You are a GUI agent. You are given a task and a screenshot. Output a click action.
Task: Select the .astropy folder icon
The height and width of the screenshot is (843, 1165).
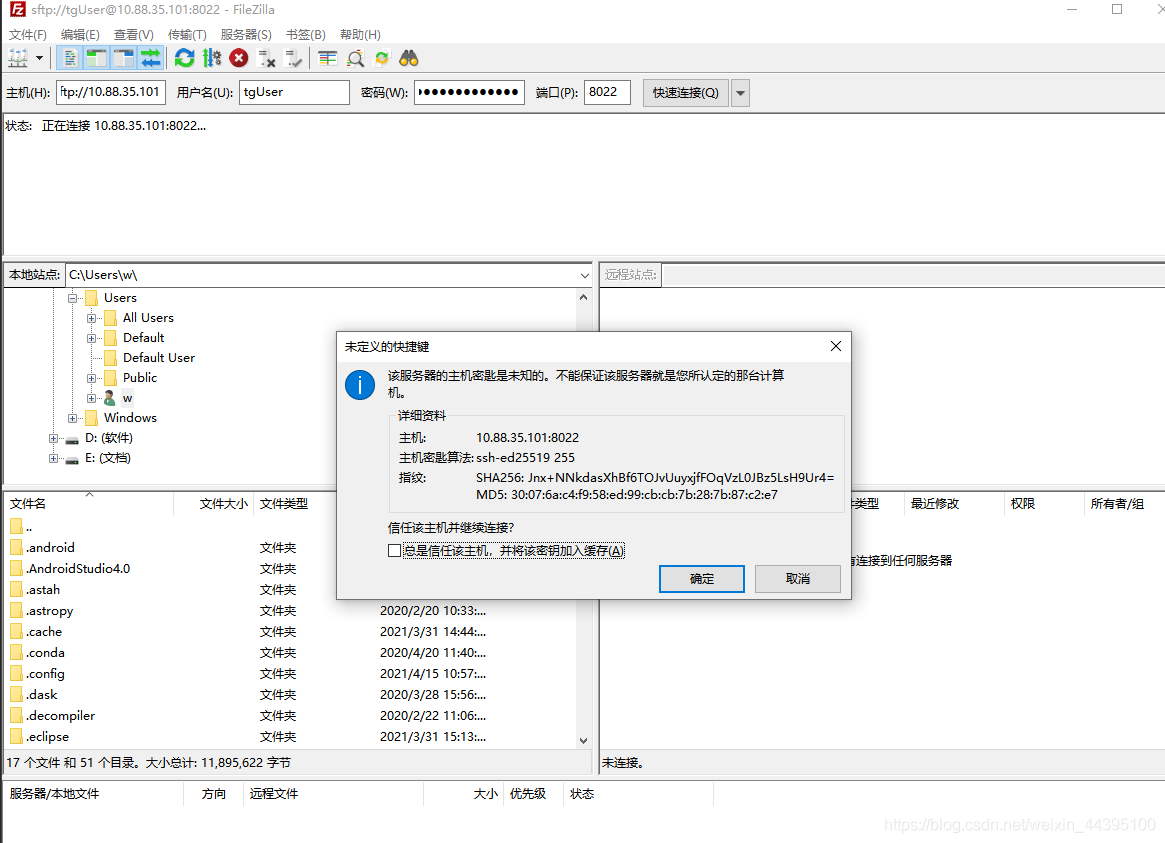[16, 611]
